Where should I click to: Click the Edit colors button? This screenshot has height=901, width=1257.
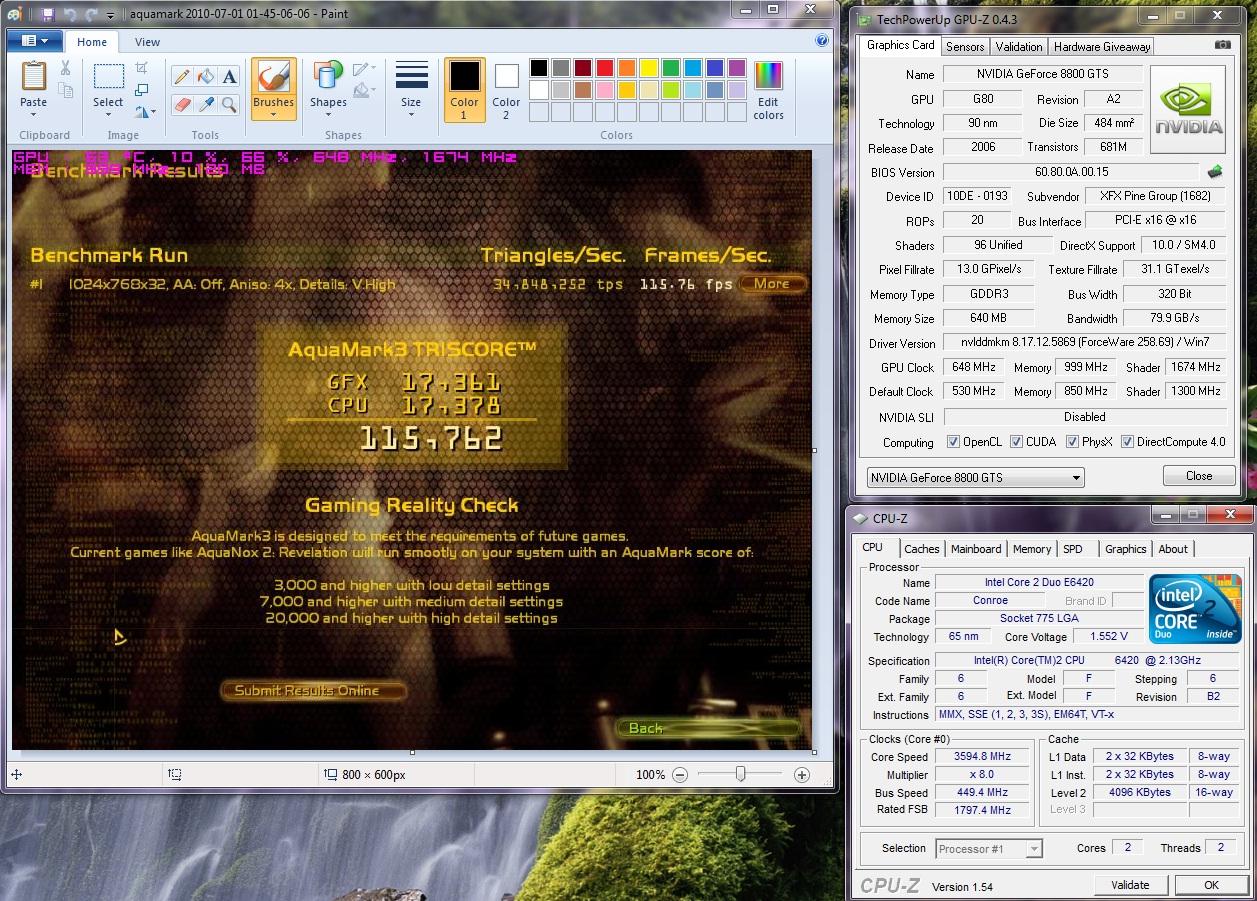pyautogui.click(x=768, y=89)
